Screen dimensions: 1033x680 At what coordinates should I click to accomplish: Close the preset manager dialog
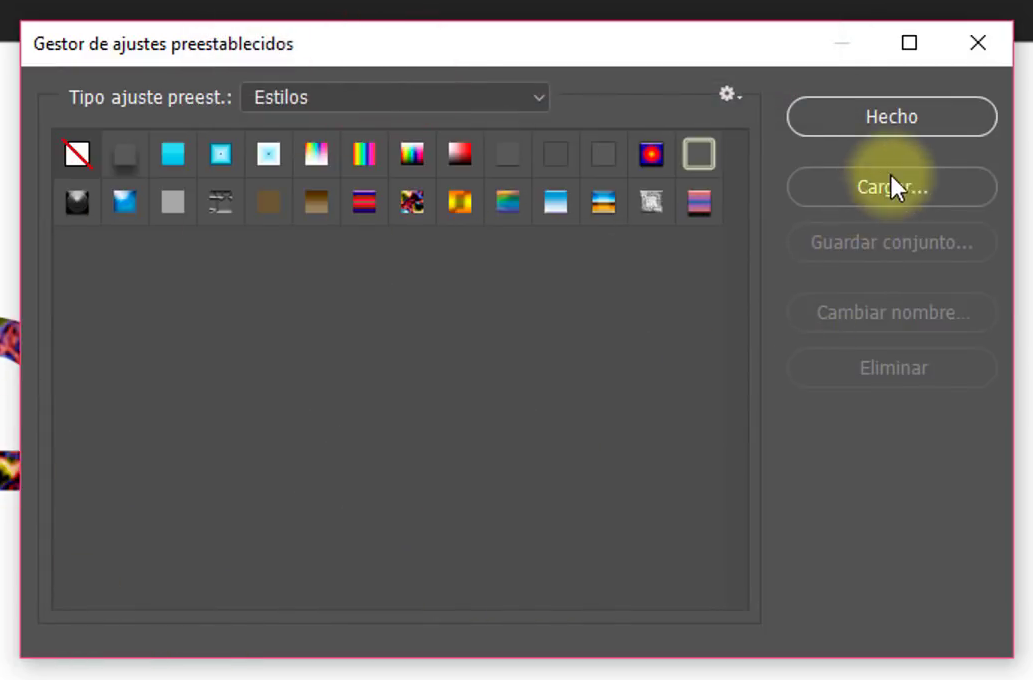tap(978, 43)
